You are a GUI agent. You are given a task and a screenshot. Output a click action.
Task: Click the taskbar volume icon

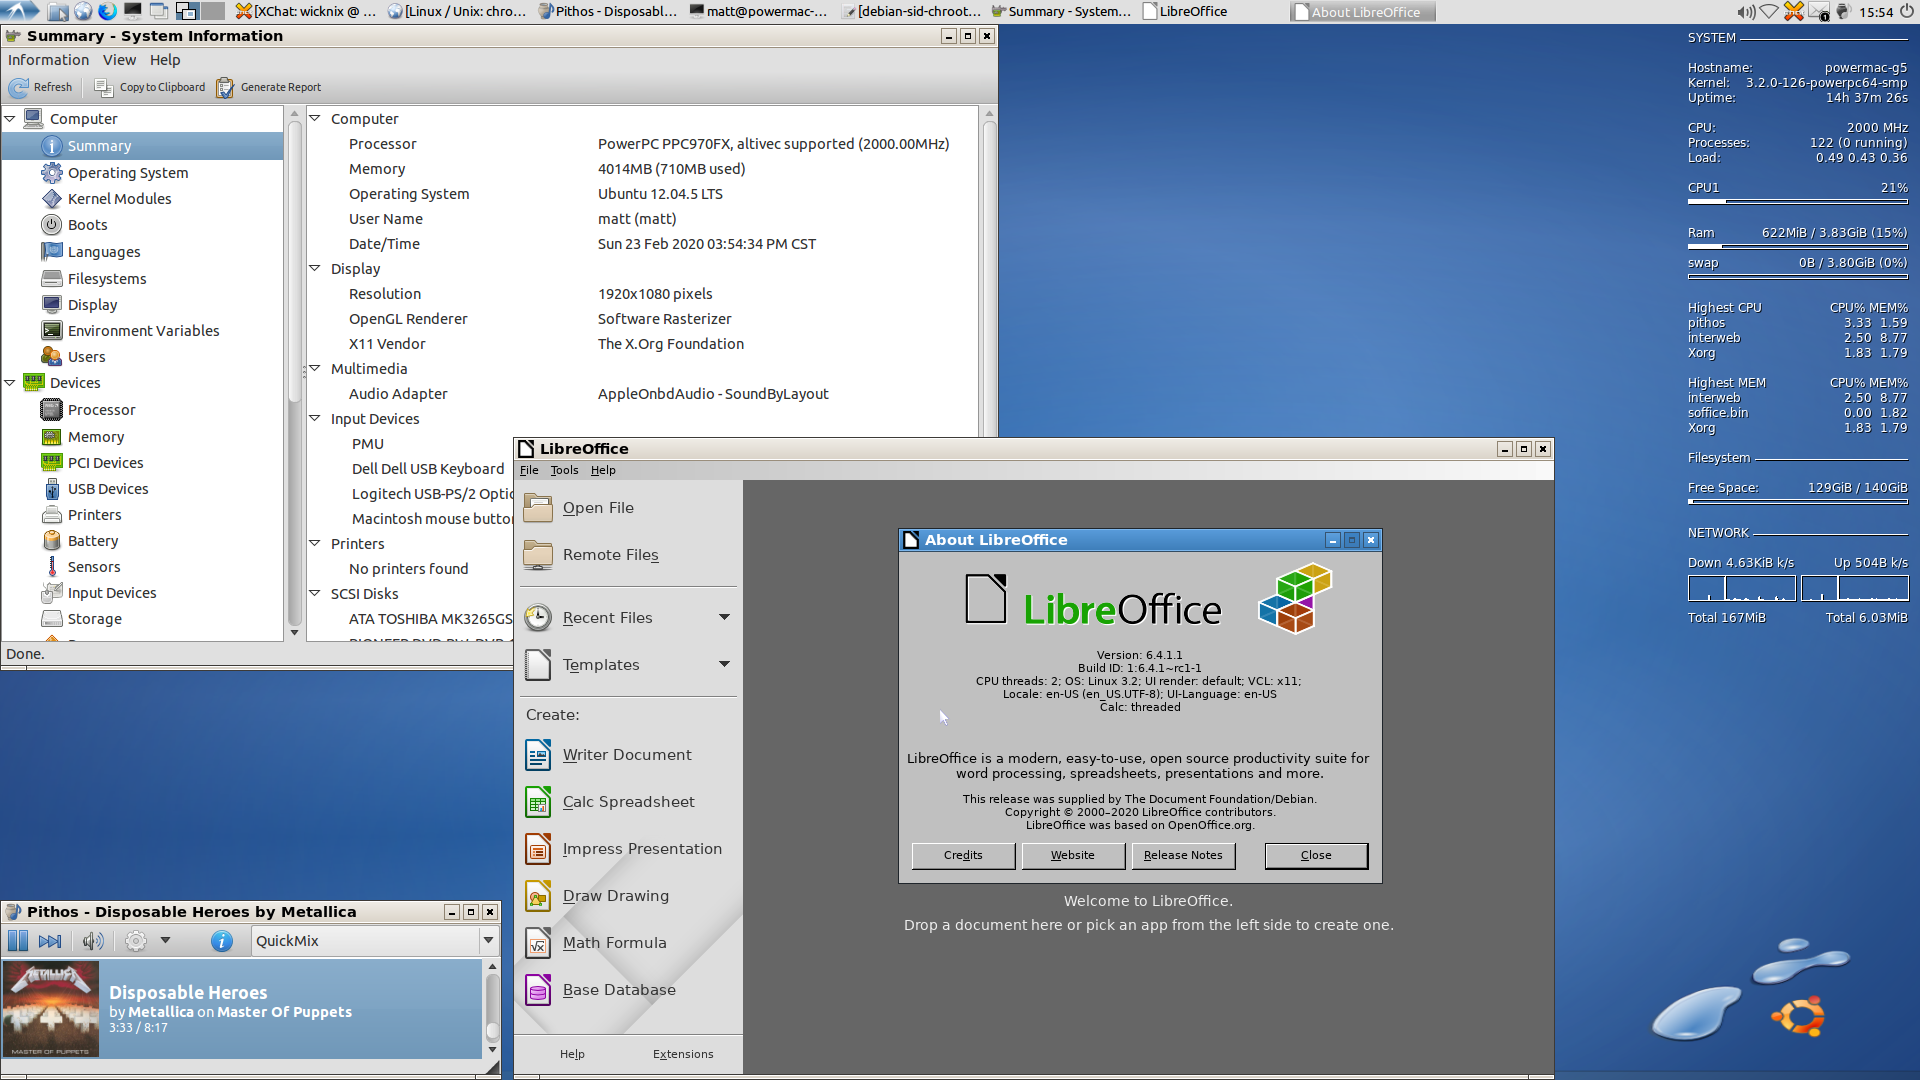coord(1746,12)
